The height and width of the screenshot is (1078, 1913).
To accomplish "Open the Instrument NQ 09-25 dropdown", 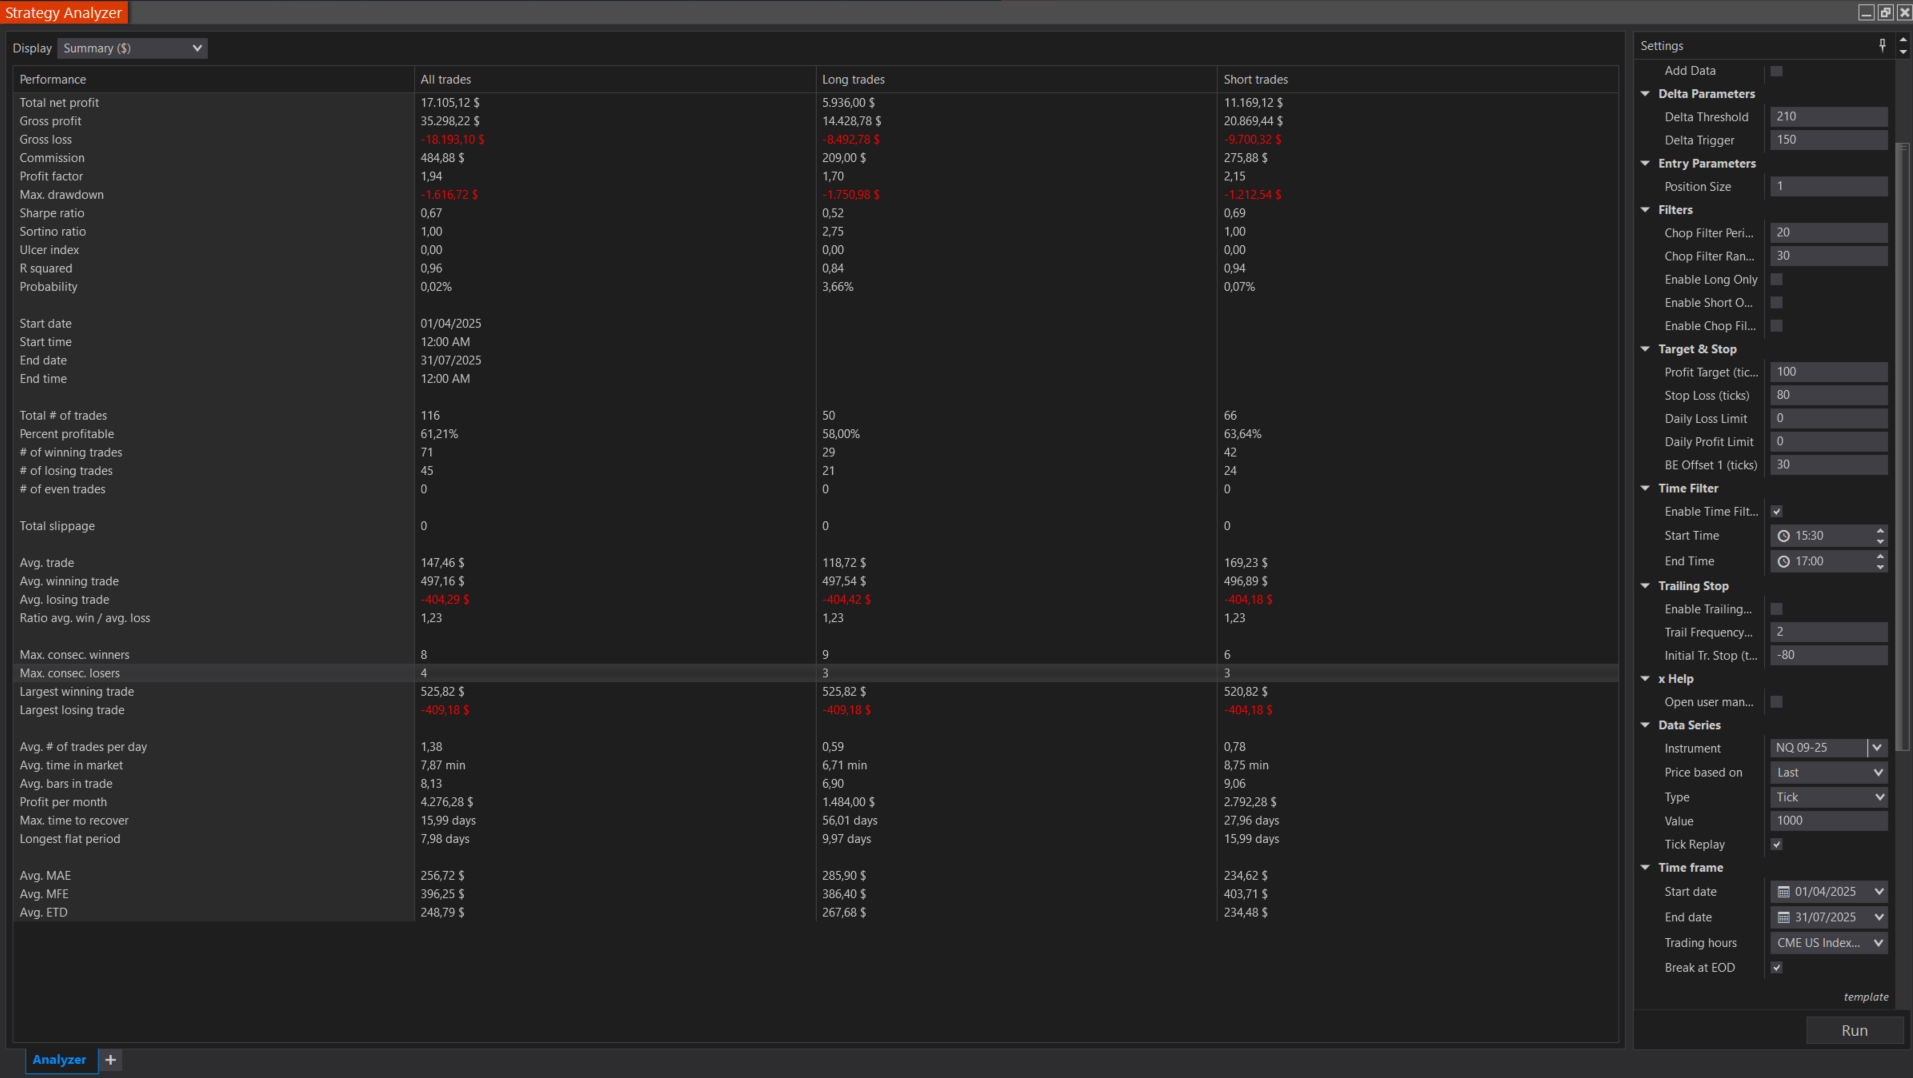I will point(1876,748).
